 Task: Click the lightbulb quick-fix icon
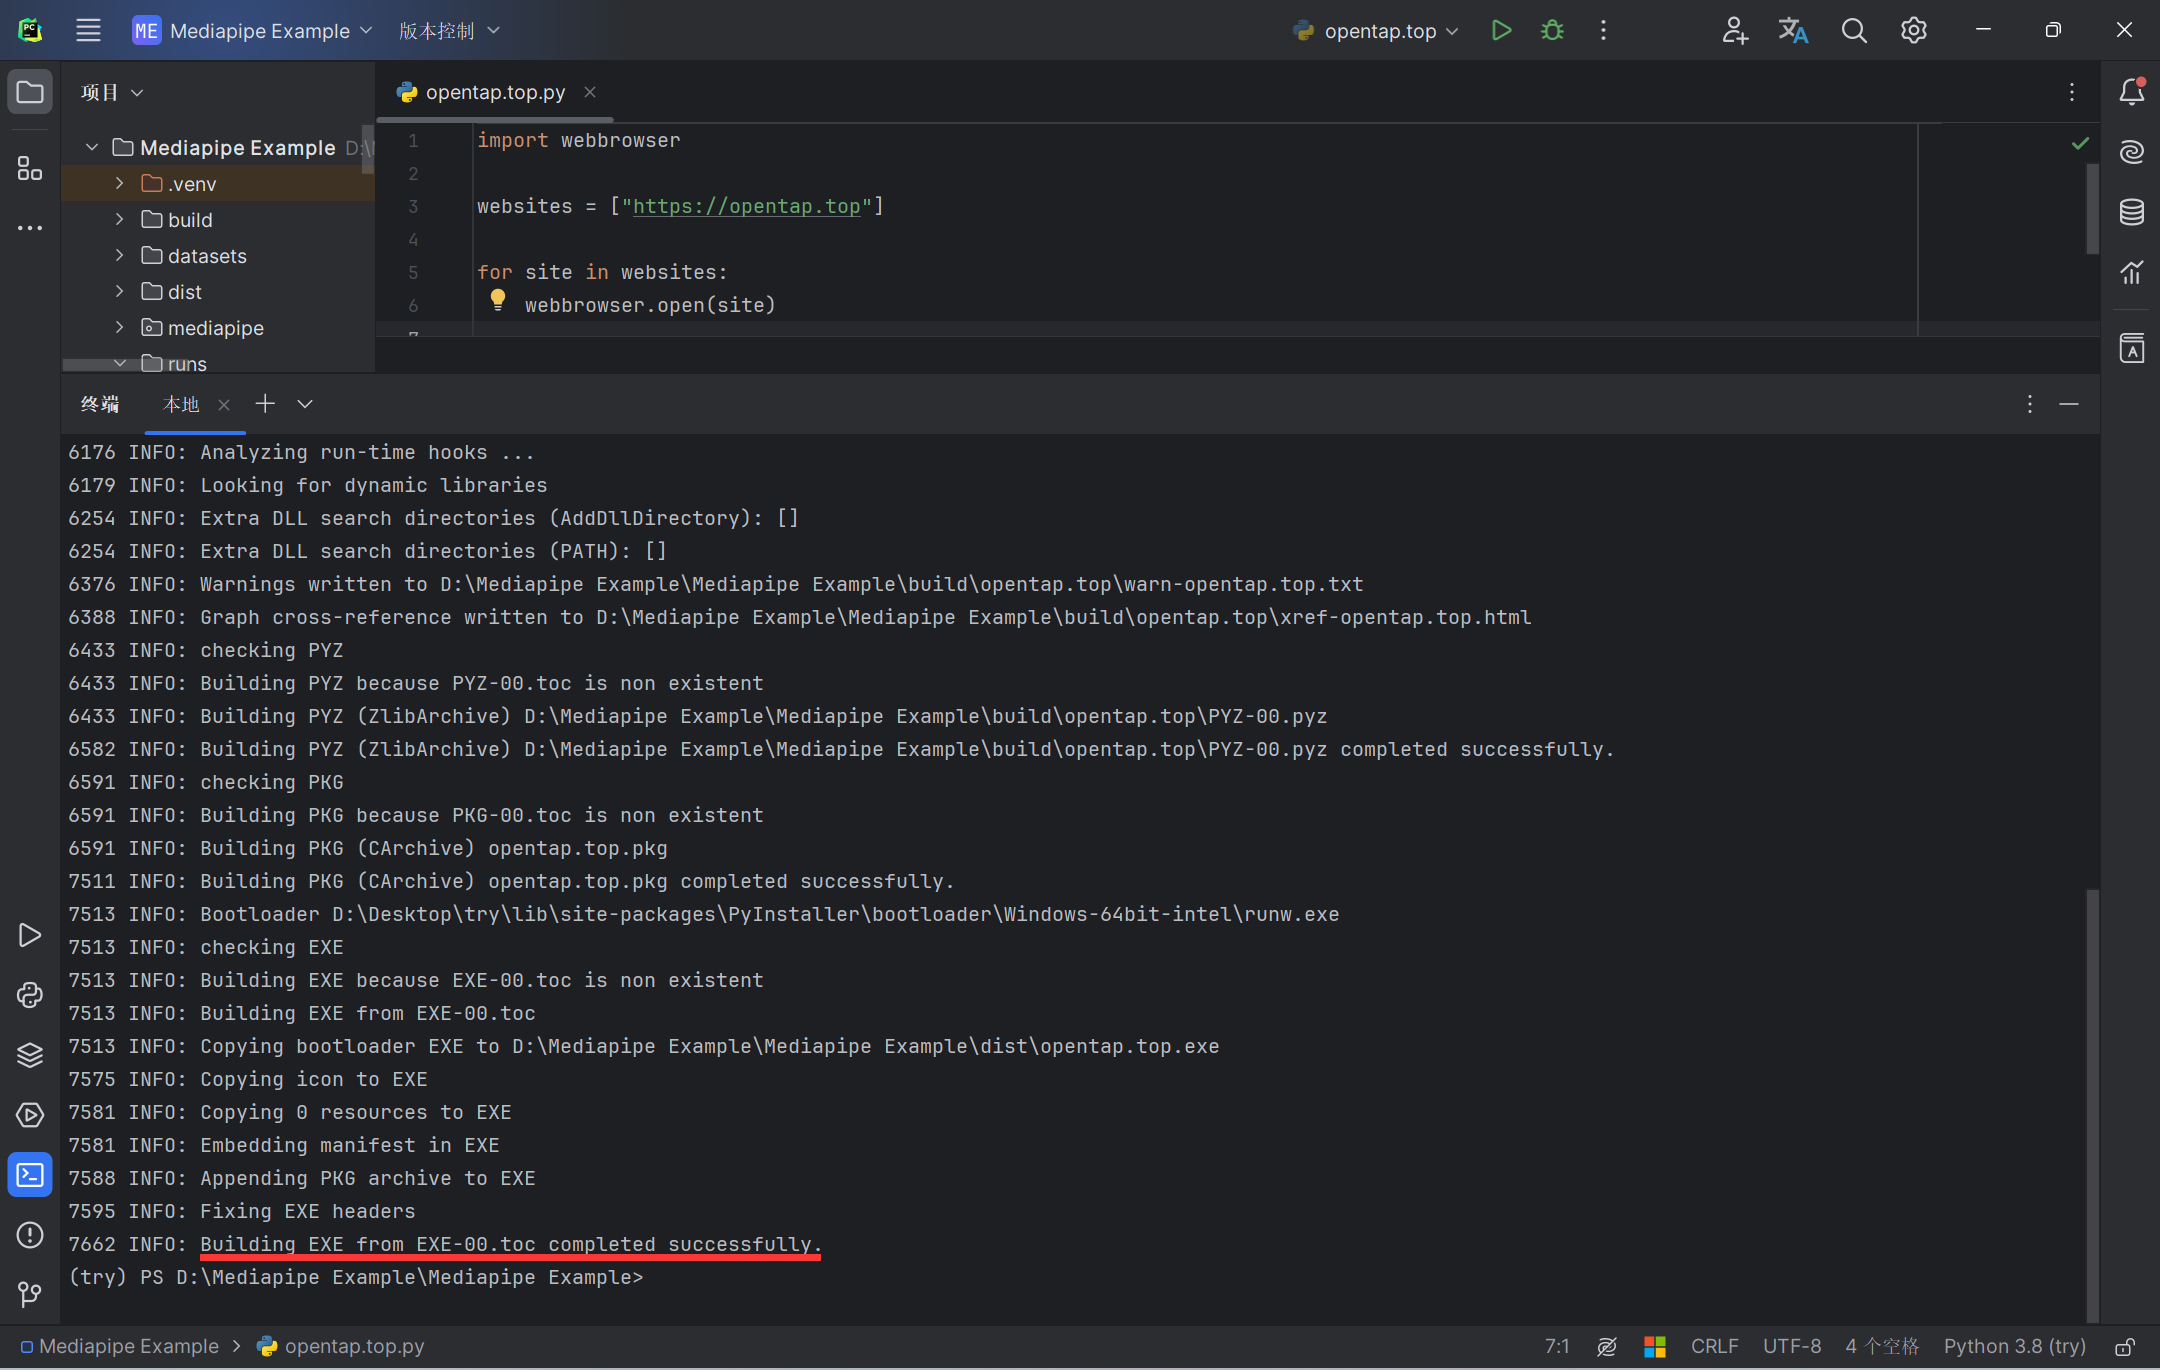pos(498,299)
